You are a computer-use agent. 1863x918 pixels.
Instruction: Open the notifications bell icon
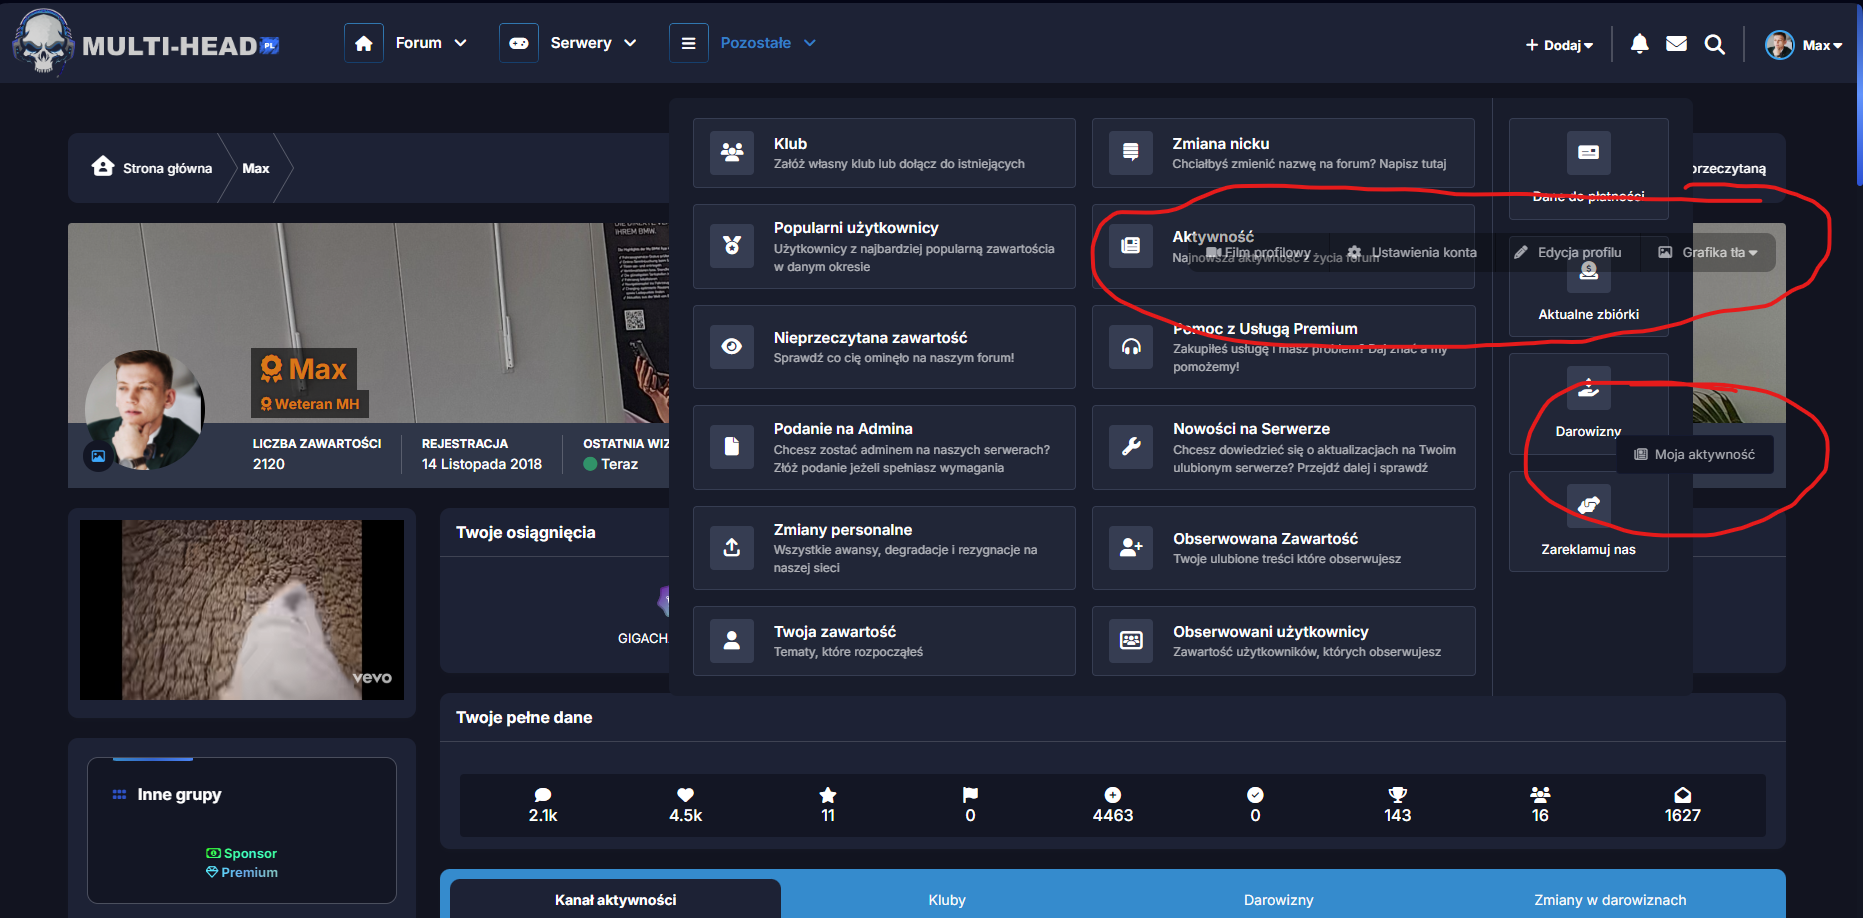point(1639,44)
